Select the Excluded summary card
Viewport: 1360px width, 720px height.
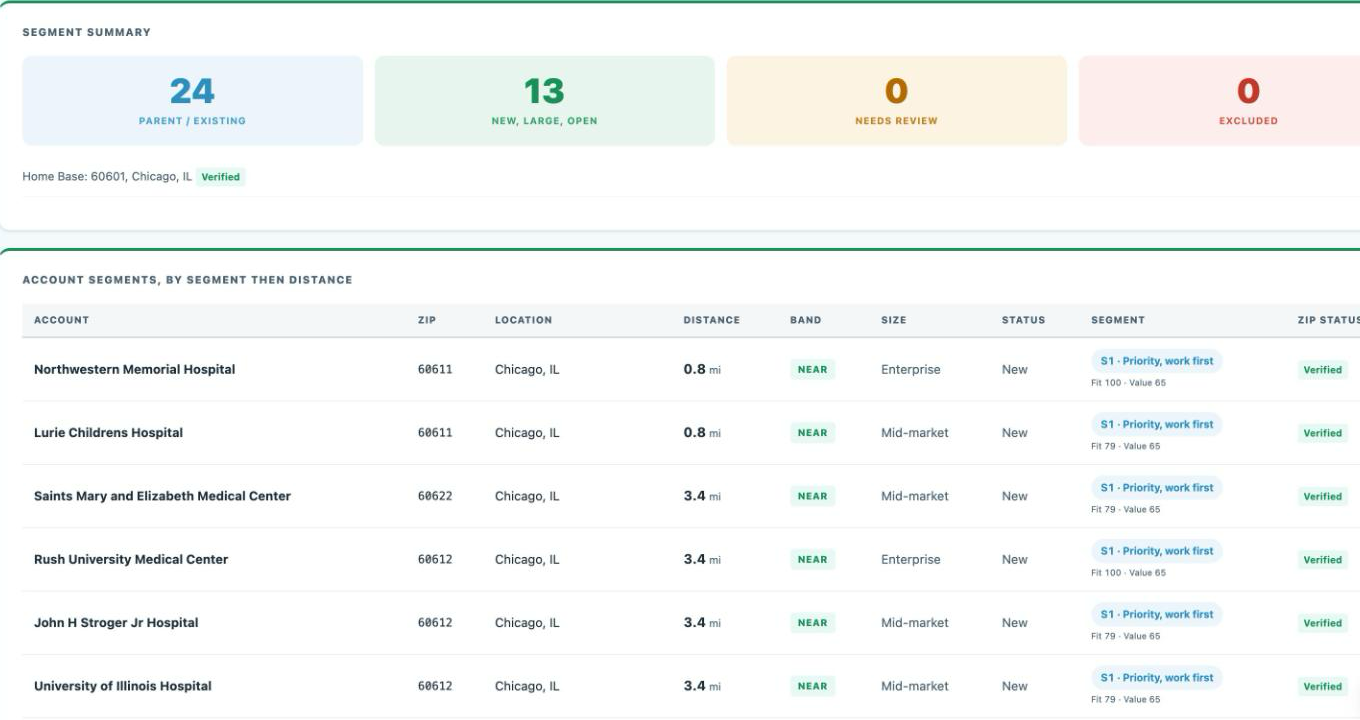1219,101
